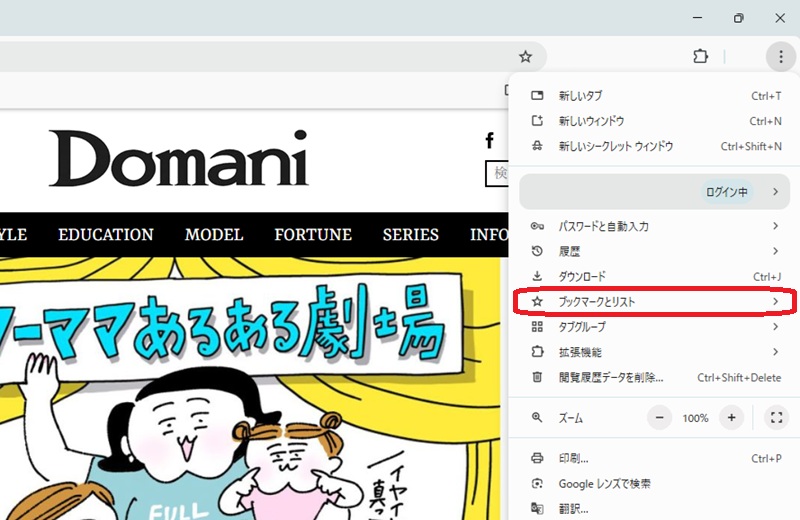Open パスワードと自動入力 submenu
The height and width of the screenshot is (520, 800).
click(654, 226)
